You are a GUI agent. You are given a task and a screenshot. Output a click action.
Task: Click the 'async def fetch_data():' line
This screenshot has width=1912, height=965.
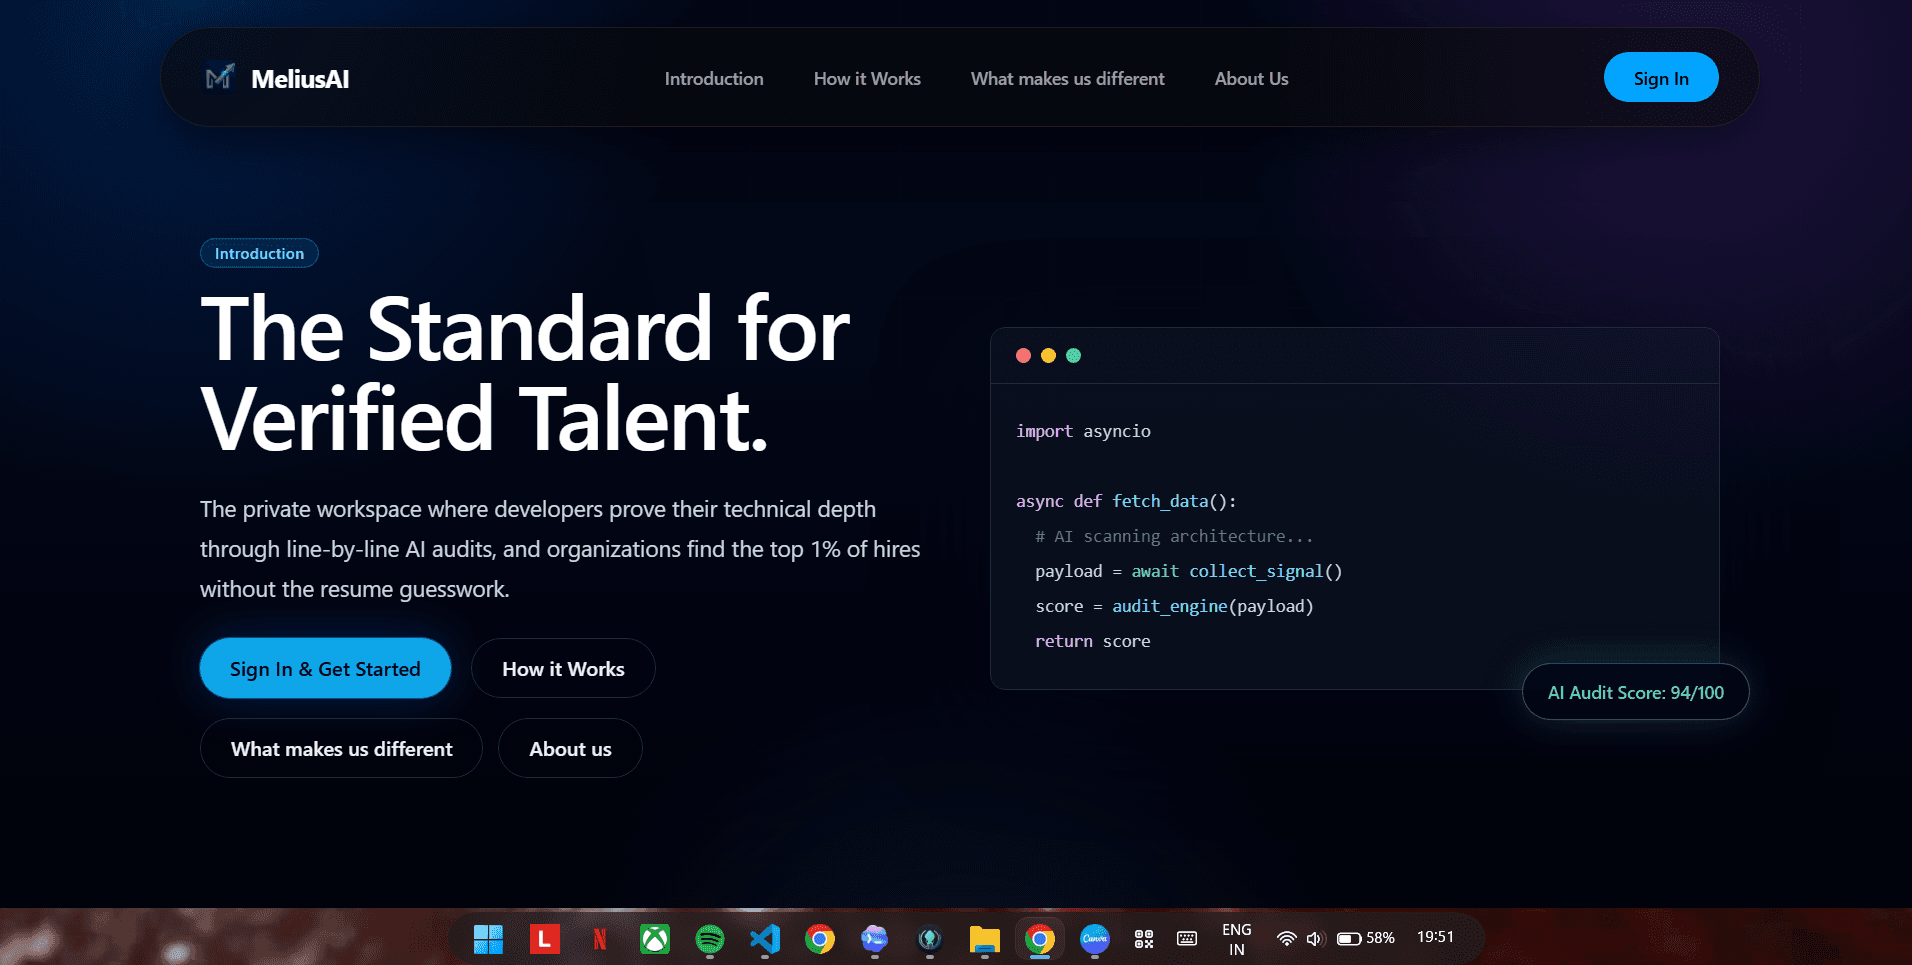click(x=1126, y=501)
